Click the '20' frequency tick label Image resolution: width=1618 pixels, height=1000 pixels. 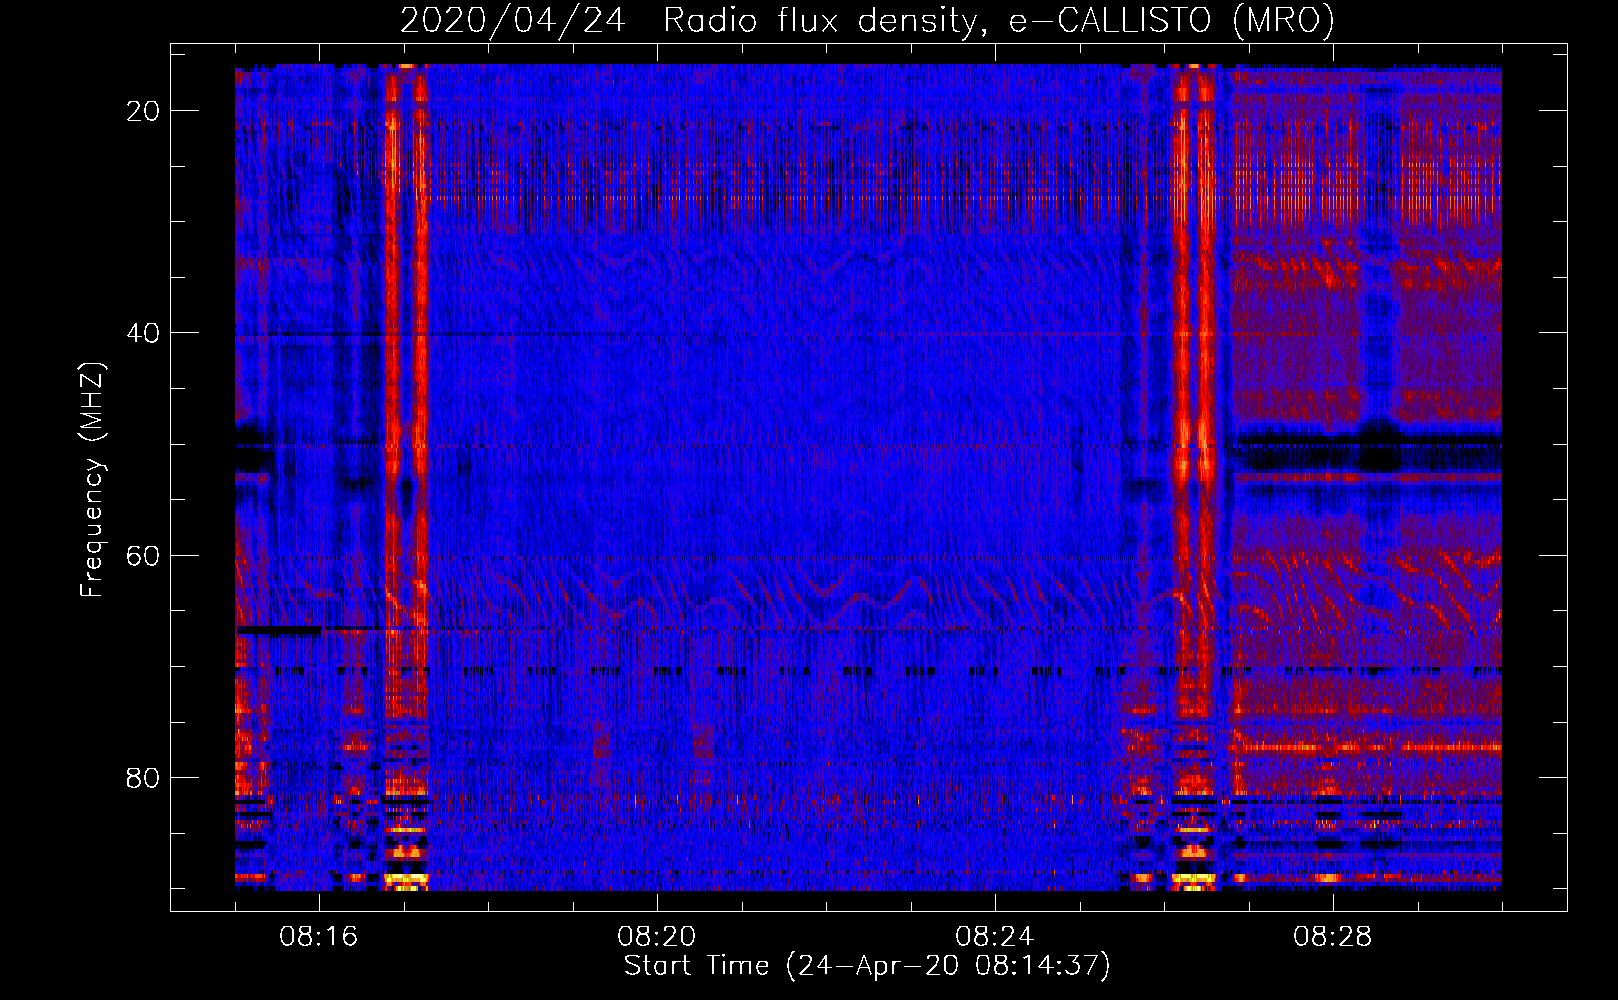[143, 111]
